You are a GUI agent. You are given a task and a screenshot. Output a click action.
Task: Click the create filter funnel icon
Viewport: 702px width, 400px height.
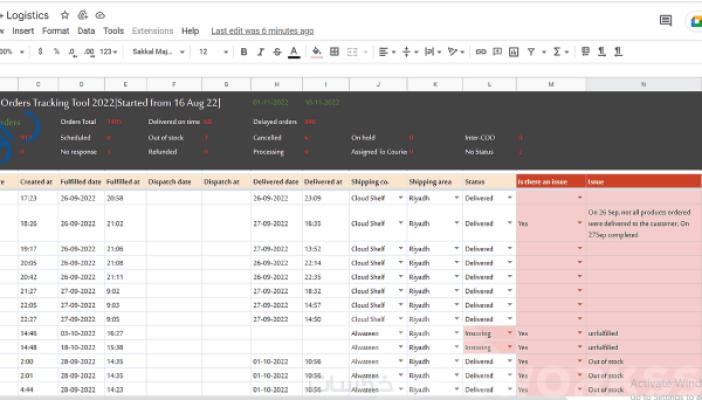click(x=531, y=52)
